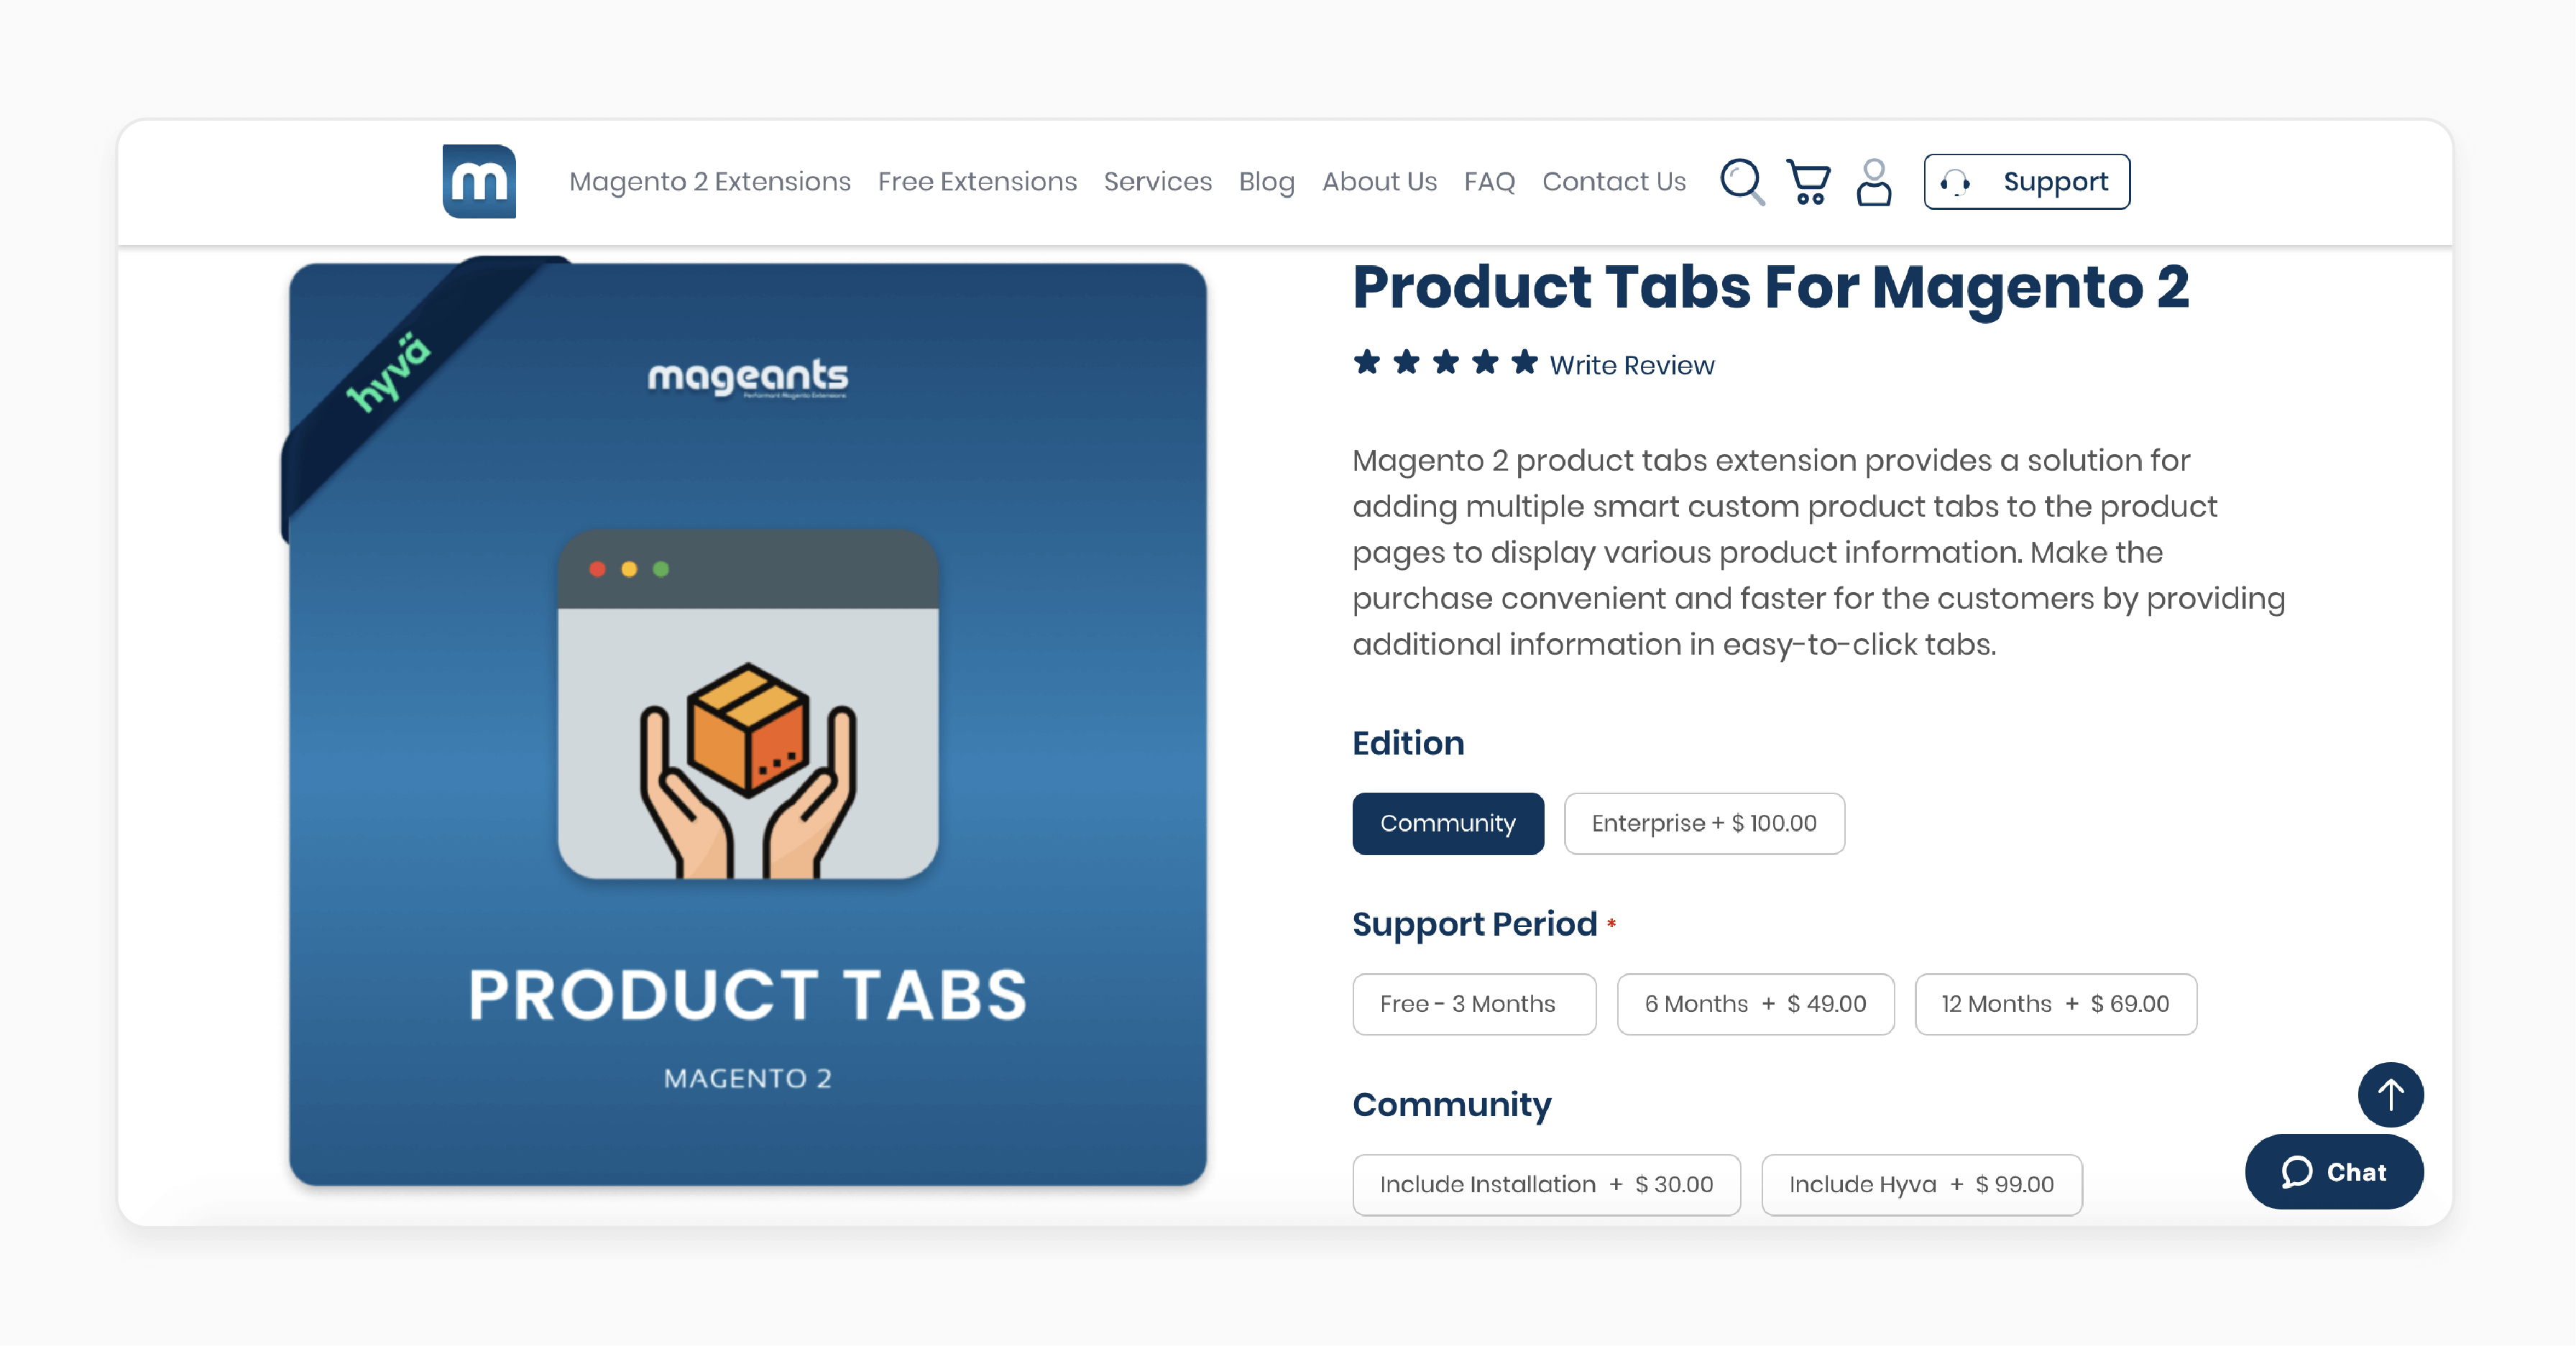The image size is (2576, 1346).
Task: Navigate to Free Extensions menu item
Action: click(x=978, y=180)
